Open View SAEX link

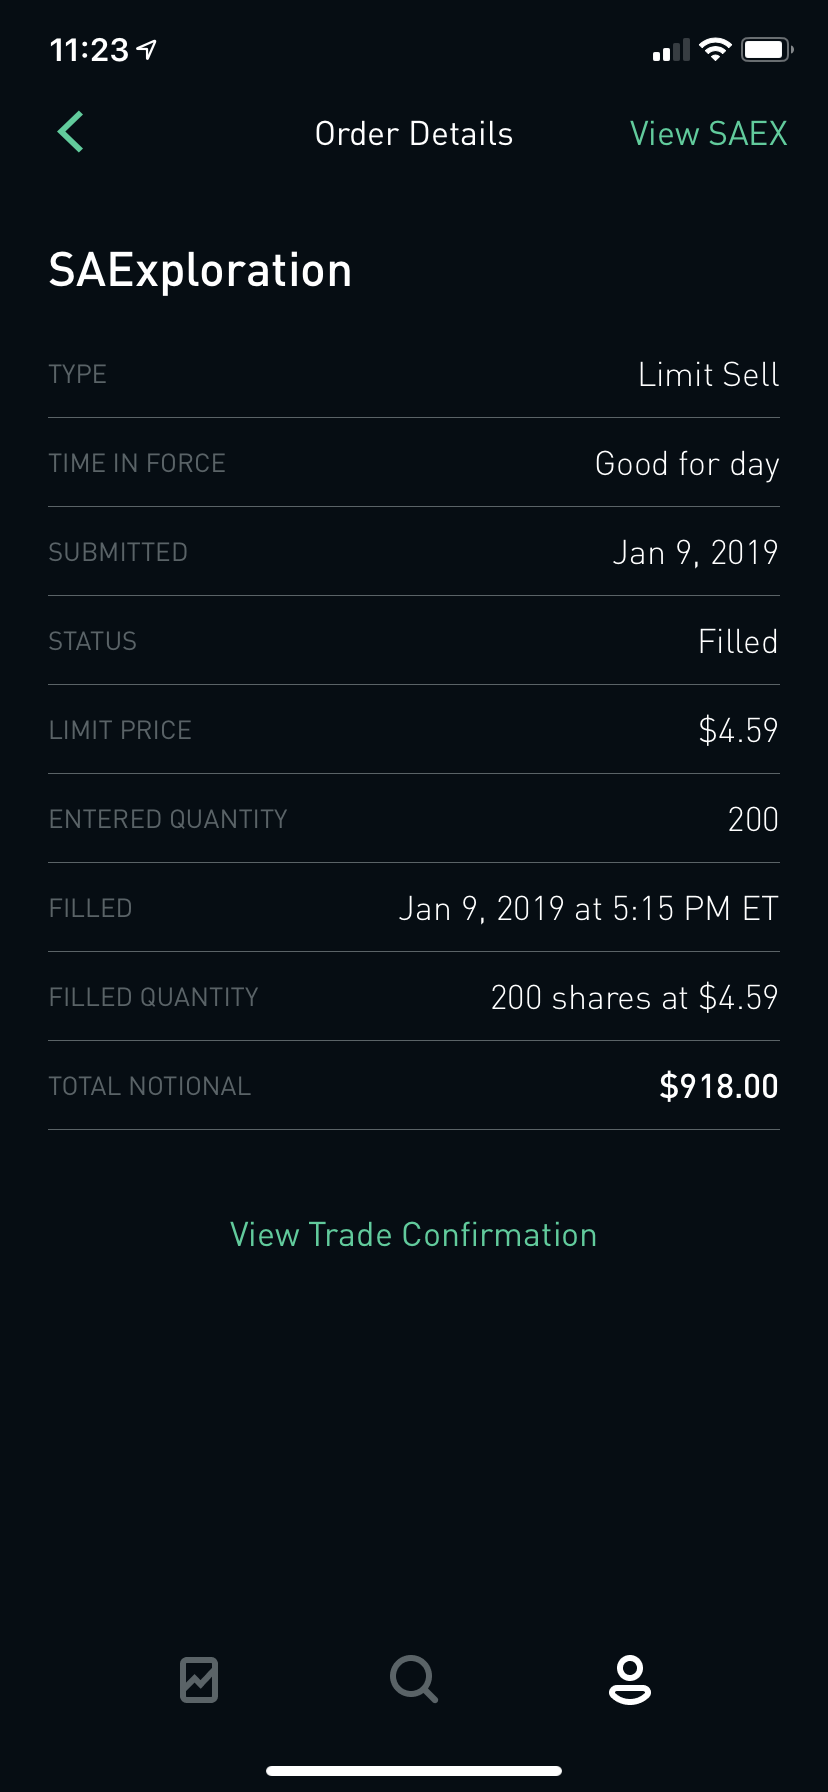pyautogui.click(x=708, y=134)
